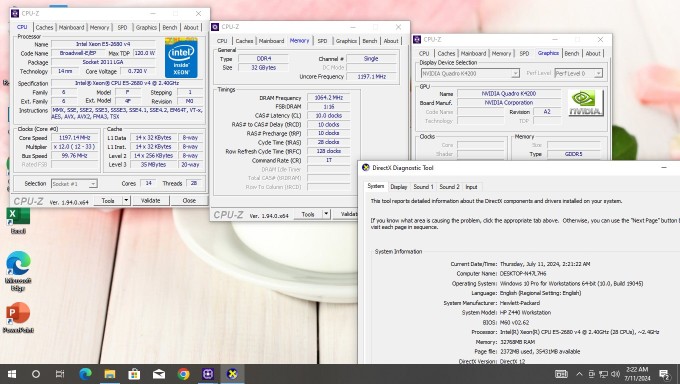Image resolution: width=680 pixels, height=384 pixels.
Task: Open the SPD tab in CPU window
Action: (122, 27)
